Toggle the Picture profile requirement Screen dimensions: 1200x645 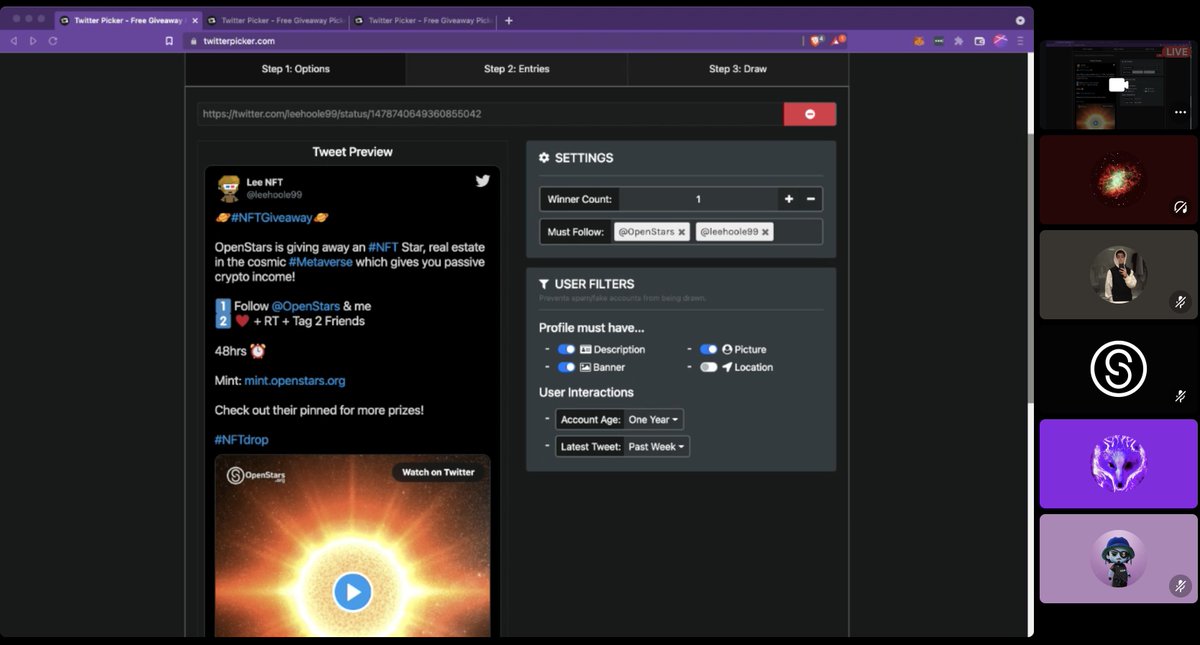pos(709,350)
